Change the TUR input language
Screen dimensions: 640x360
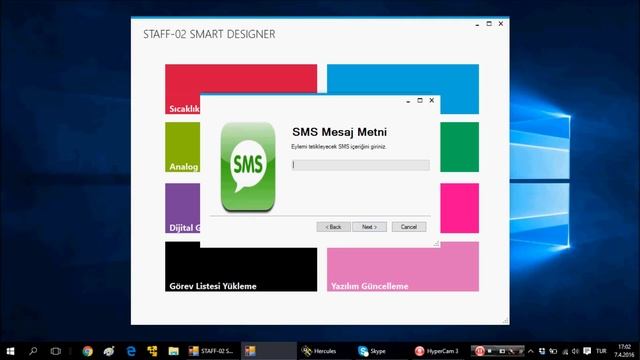coord(601,351)
